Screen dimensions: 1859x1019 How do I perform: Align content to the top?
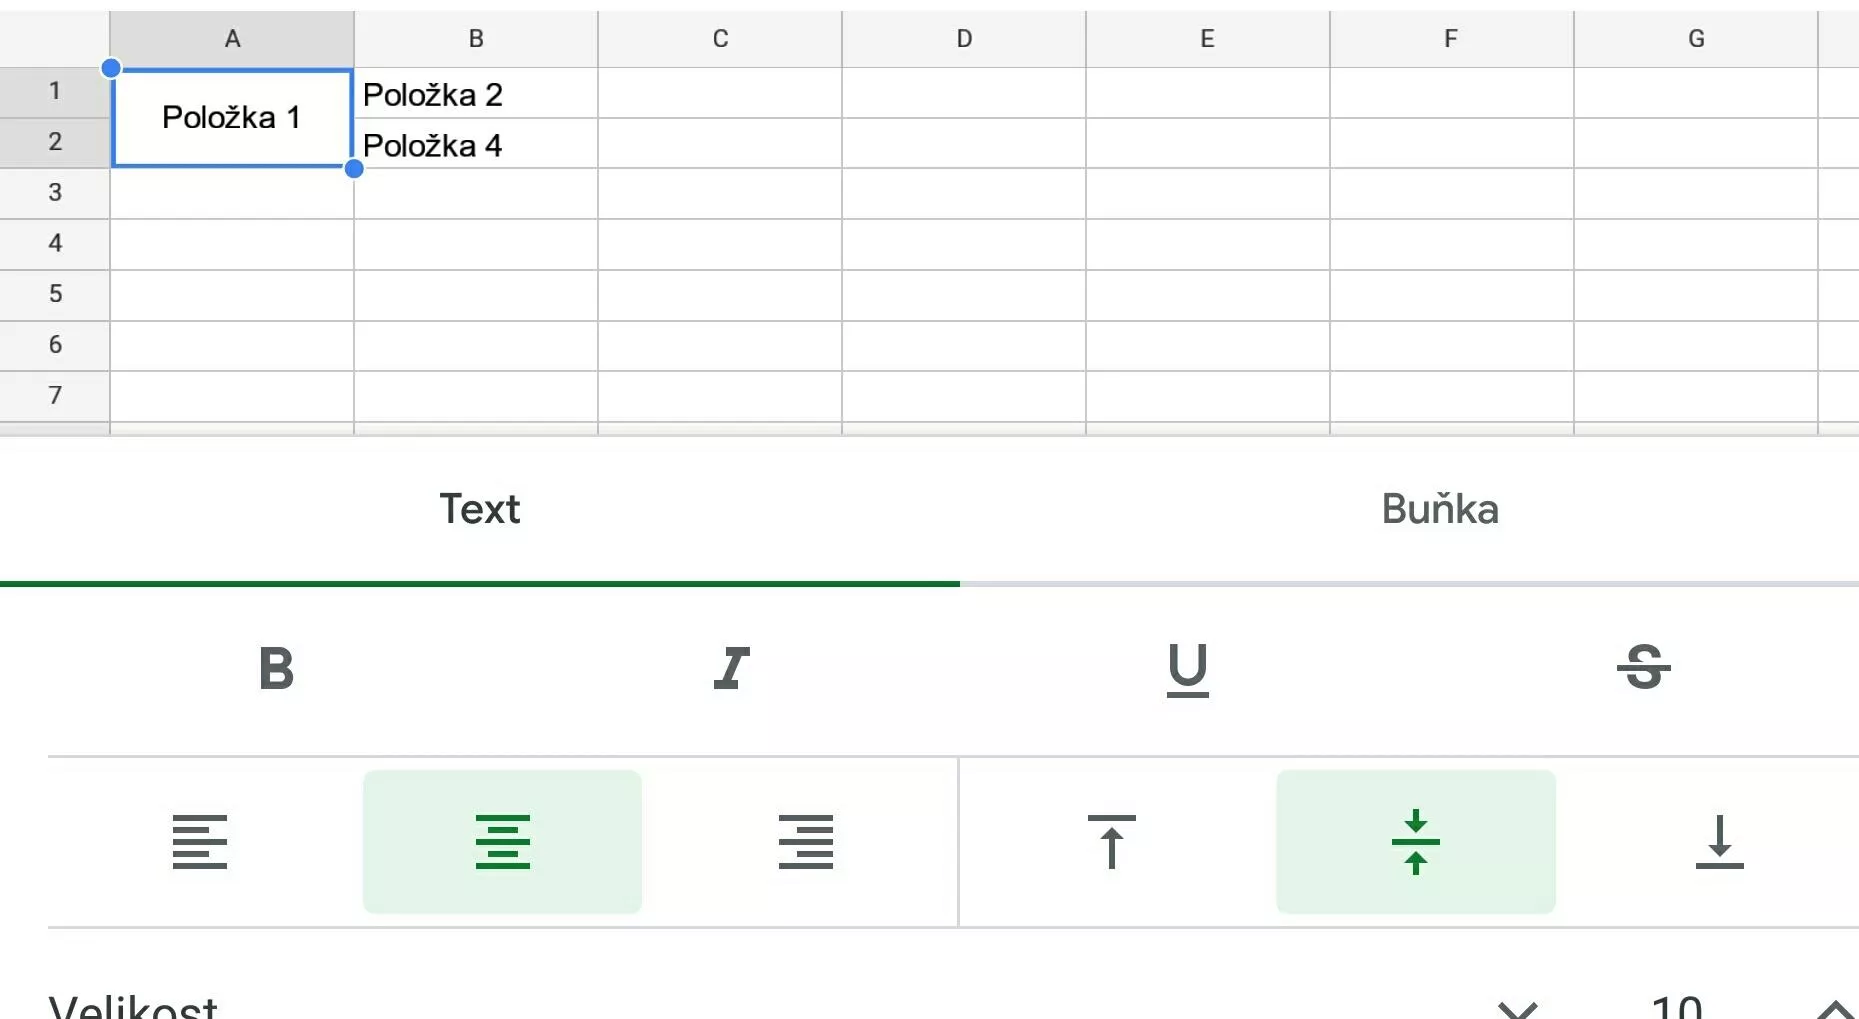point(1112,842)
